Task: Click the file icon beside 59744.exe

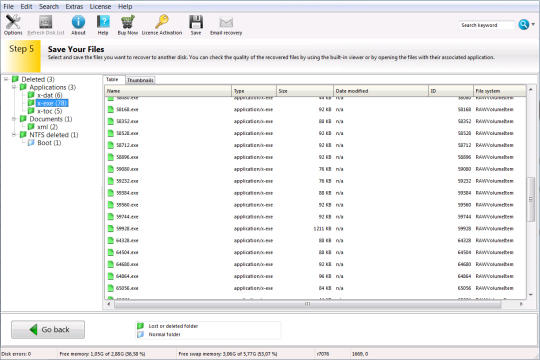Action: (111, 217)
